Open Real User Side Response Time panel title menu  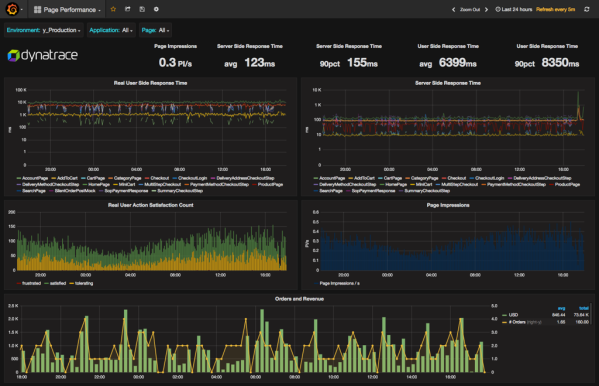point(150,83)
